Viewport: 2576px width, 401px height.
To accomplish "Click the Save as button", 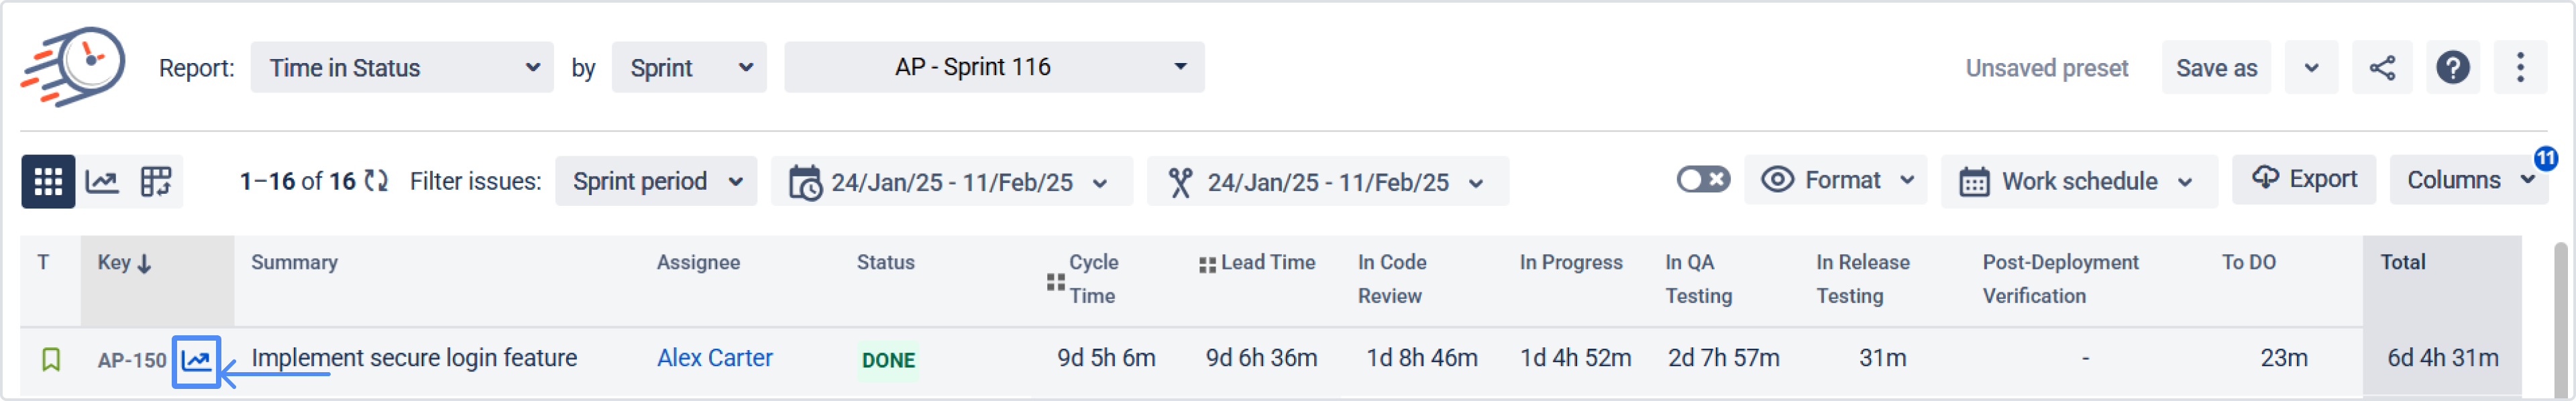I will (2216, 68).
